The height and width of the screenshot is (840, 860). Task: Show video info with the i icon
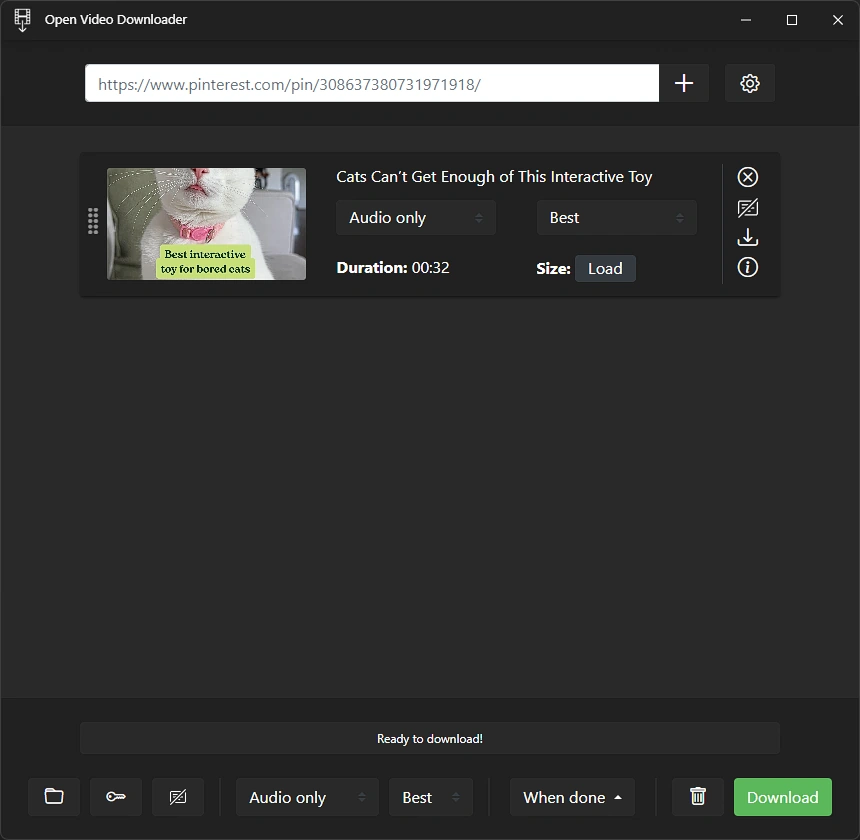pyautogui.click(x=748, y=267)
